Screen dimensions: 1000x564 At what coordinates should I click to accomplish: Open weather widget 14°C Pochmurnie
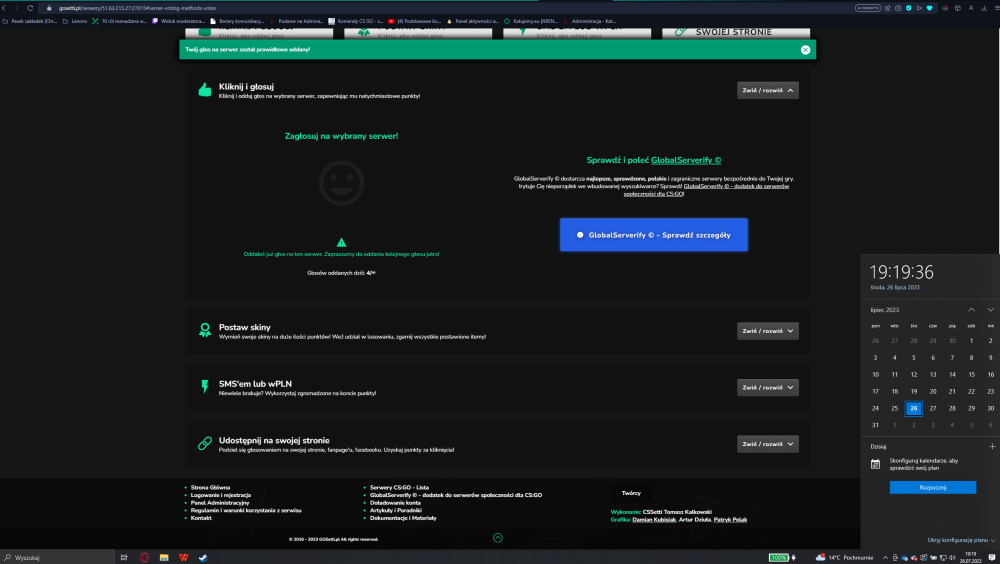point(844,558)
